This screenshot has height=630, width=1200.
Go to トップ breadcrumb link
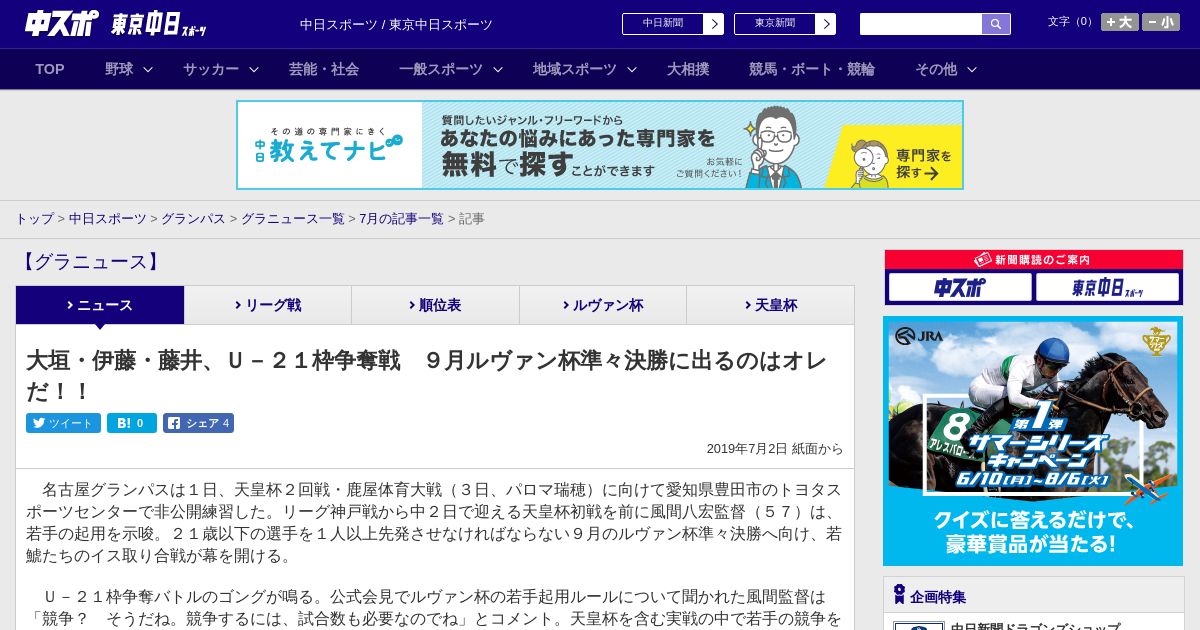(34, 218)
